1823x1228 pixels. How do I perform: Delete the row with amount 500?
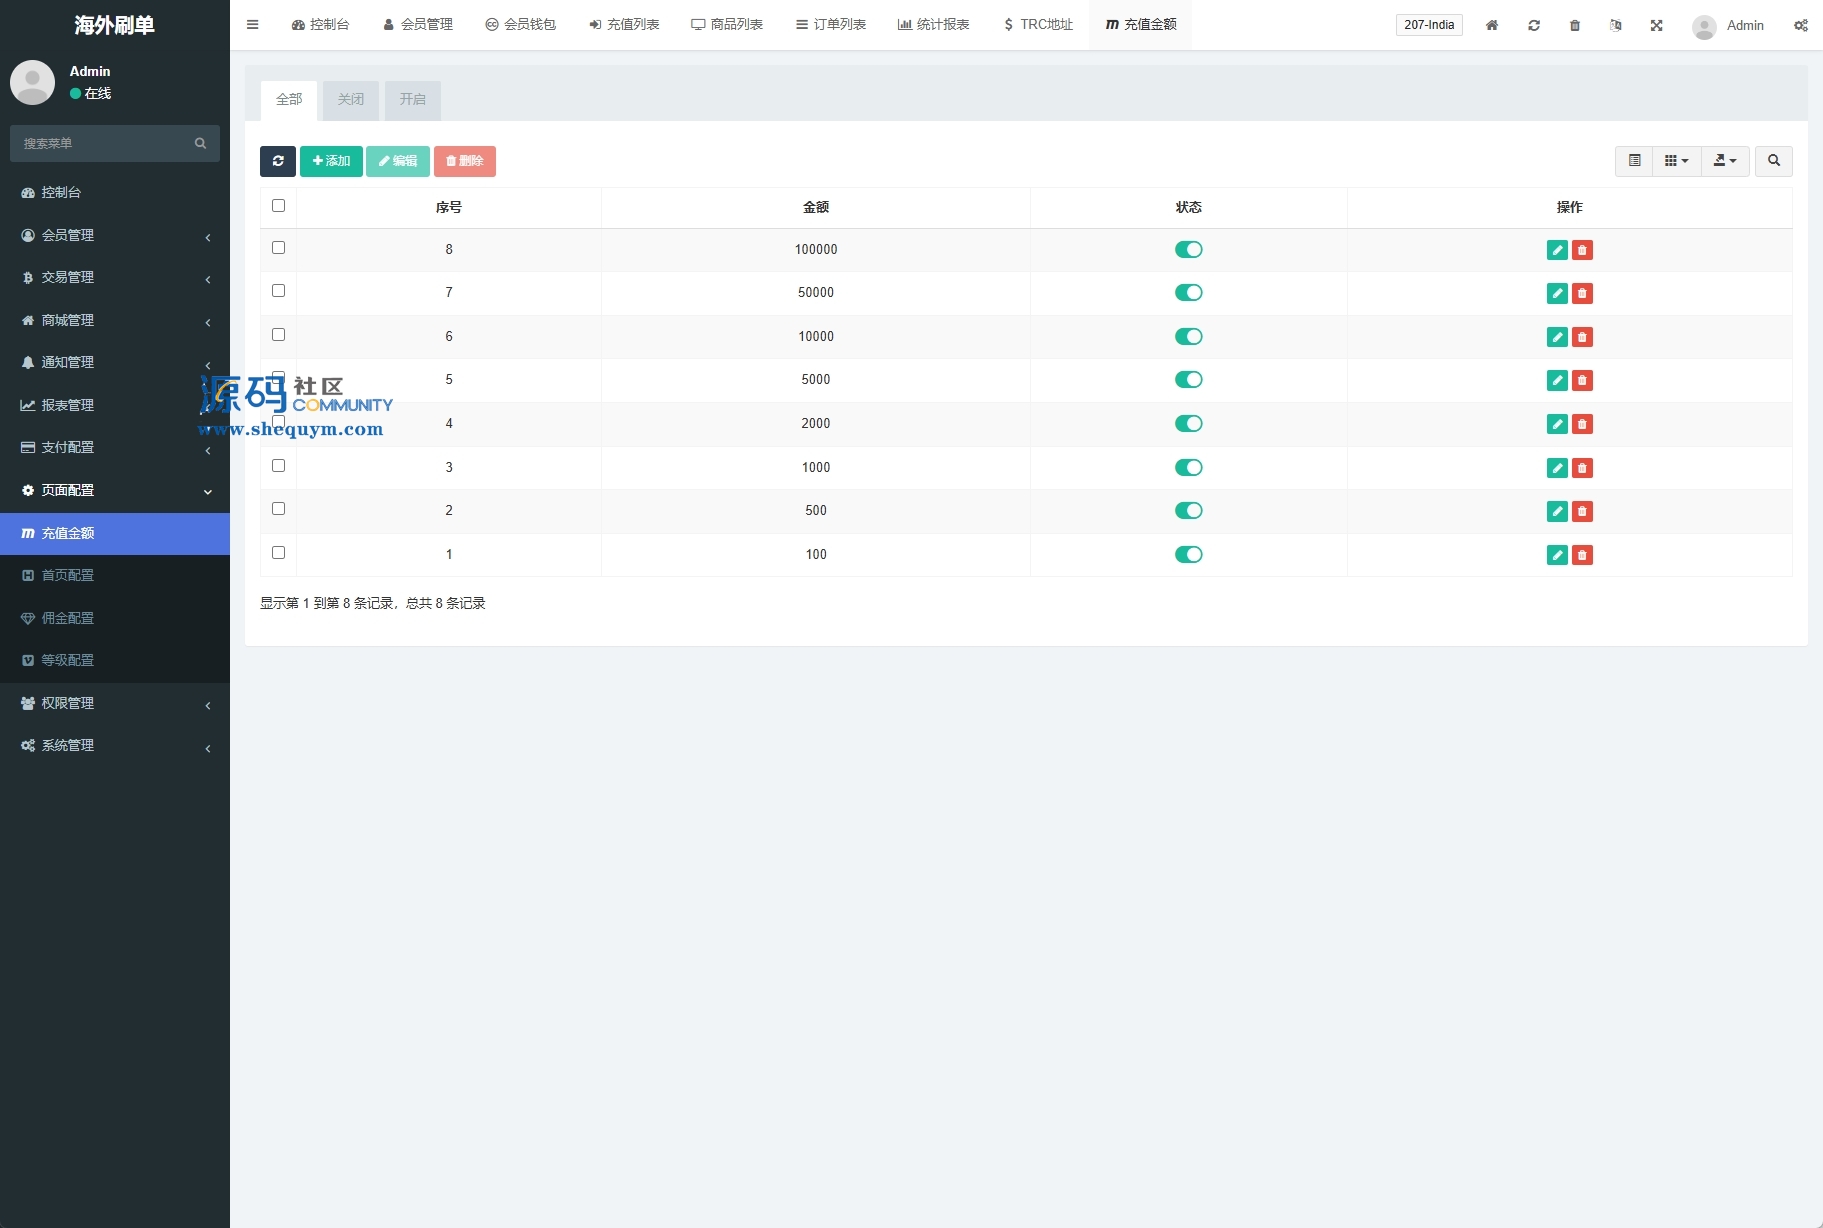[1582, 511]
